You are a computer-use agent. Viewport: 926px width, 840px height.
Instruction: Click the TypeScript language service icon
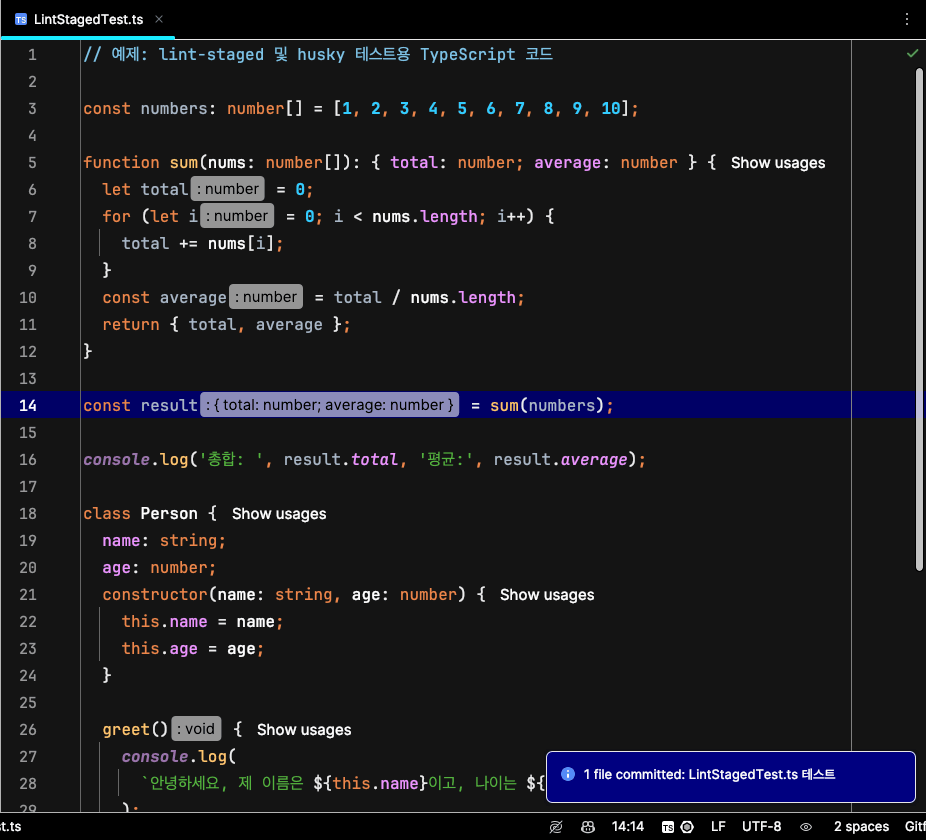(668, 827)
